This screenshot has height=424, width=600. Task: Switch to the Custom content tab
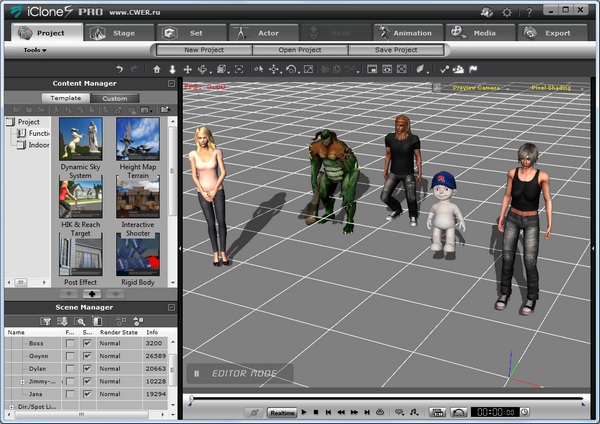(115, 98)
